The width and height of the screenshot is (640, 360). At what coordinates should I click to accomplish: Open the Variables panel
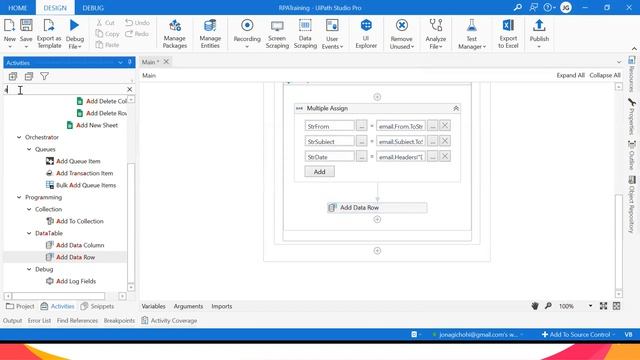point(153,306)
